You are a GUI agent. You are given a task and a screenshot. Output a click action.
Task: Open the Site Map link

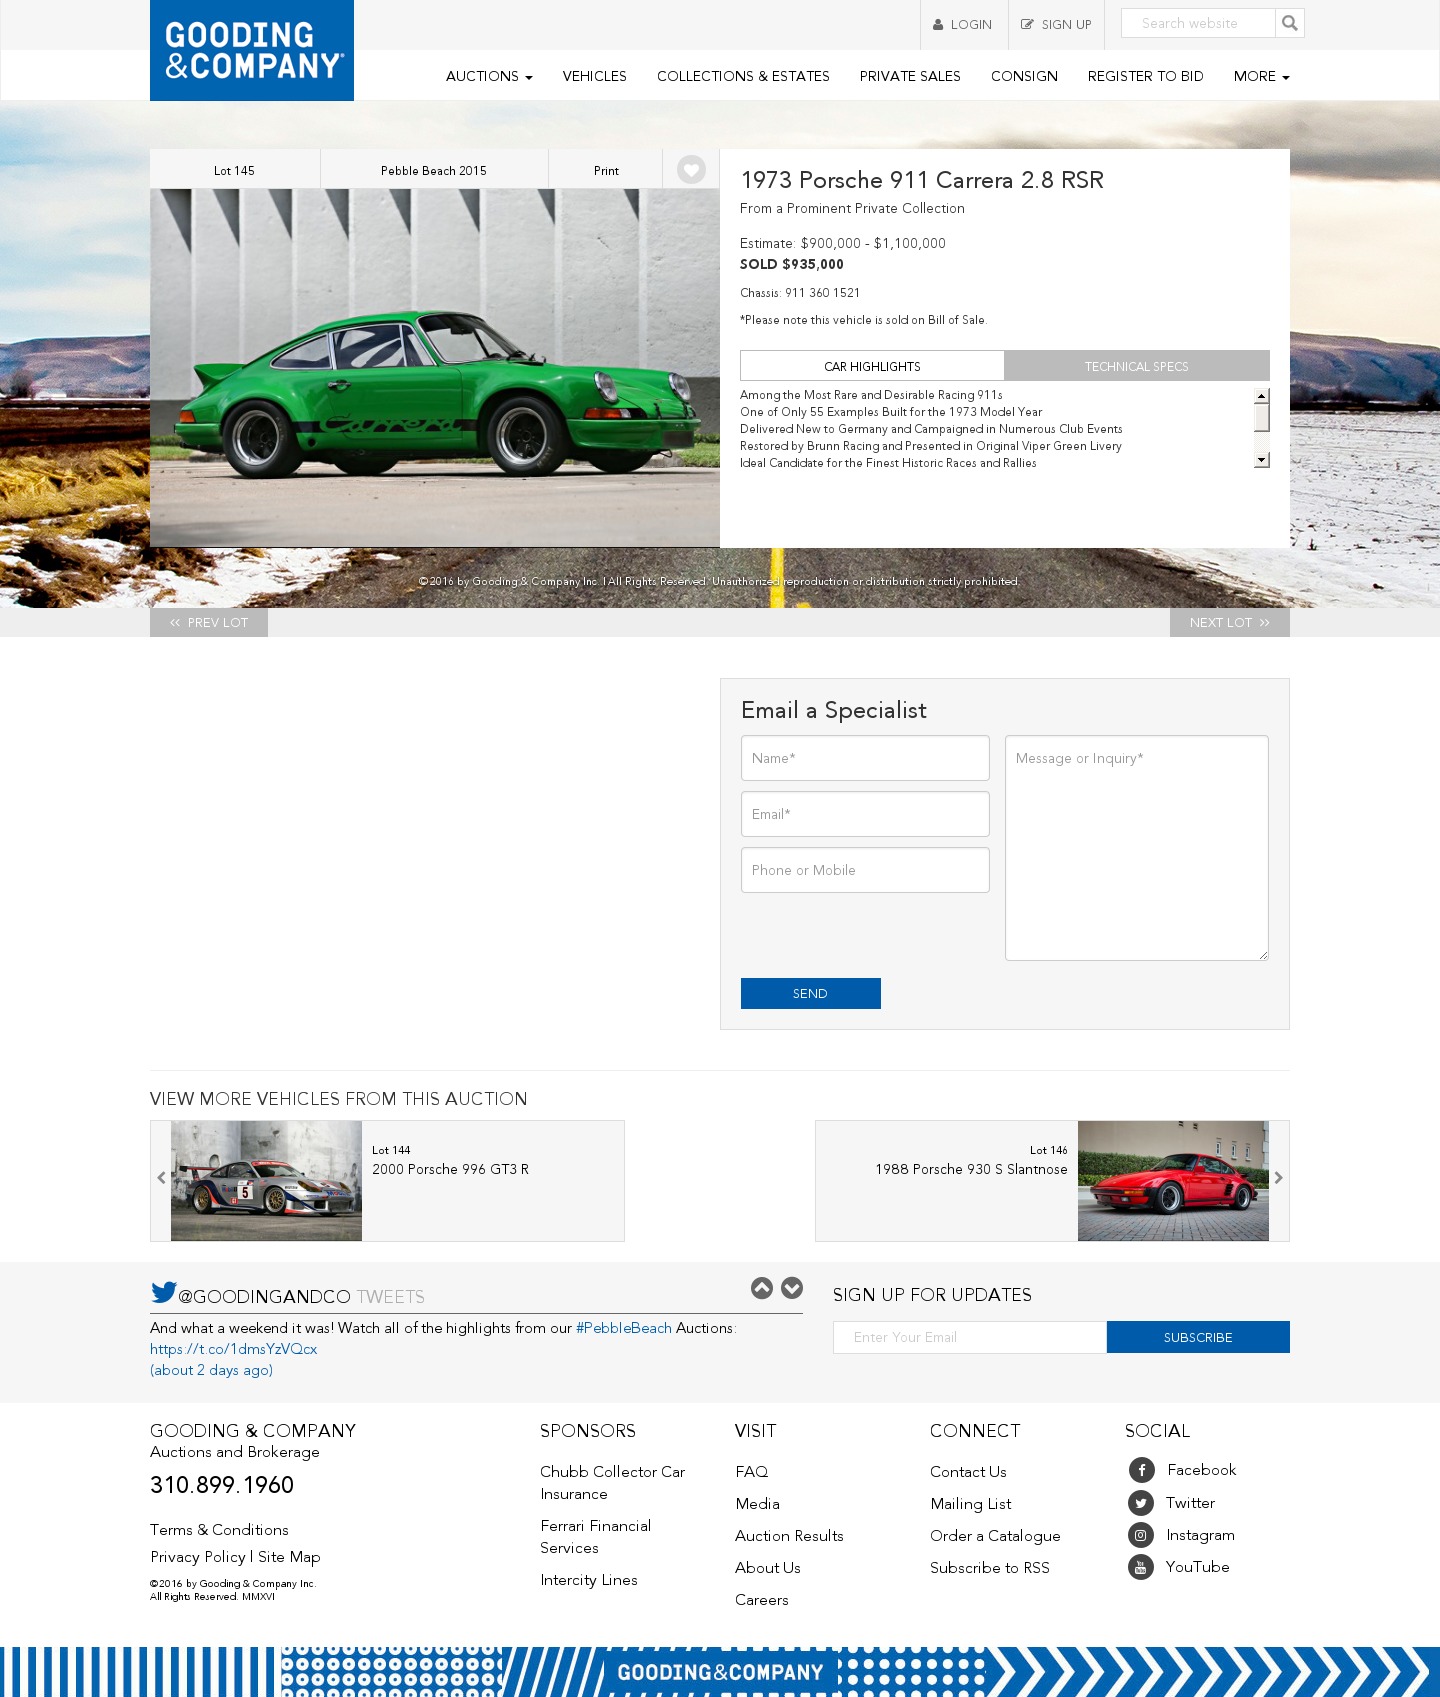[289, 1557]
